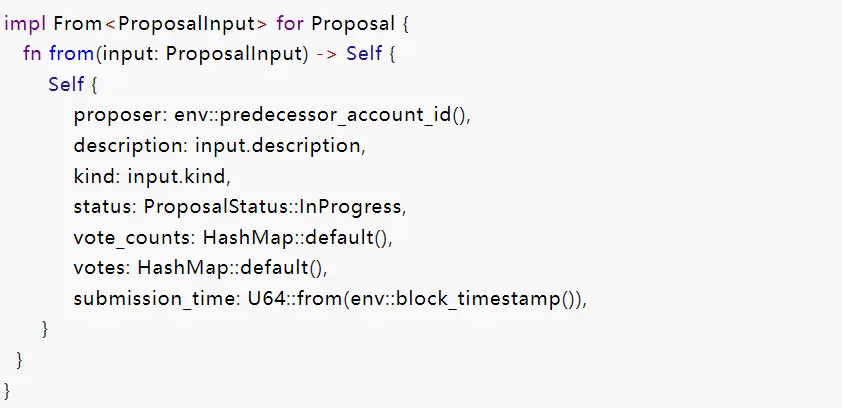The width and height of the screenshot is (842, 408).
Task: Click the 'fn' keyword
Action: tap(32, 54)
